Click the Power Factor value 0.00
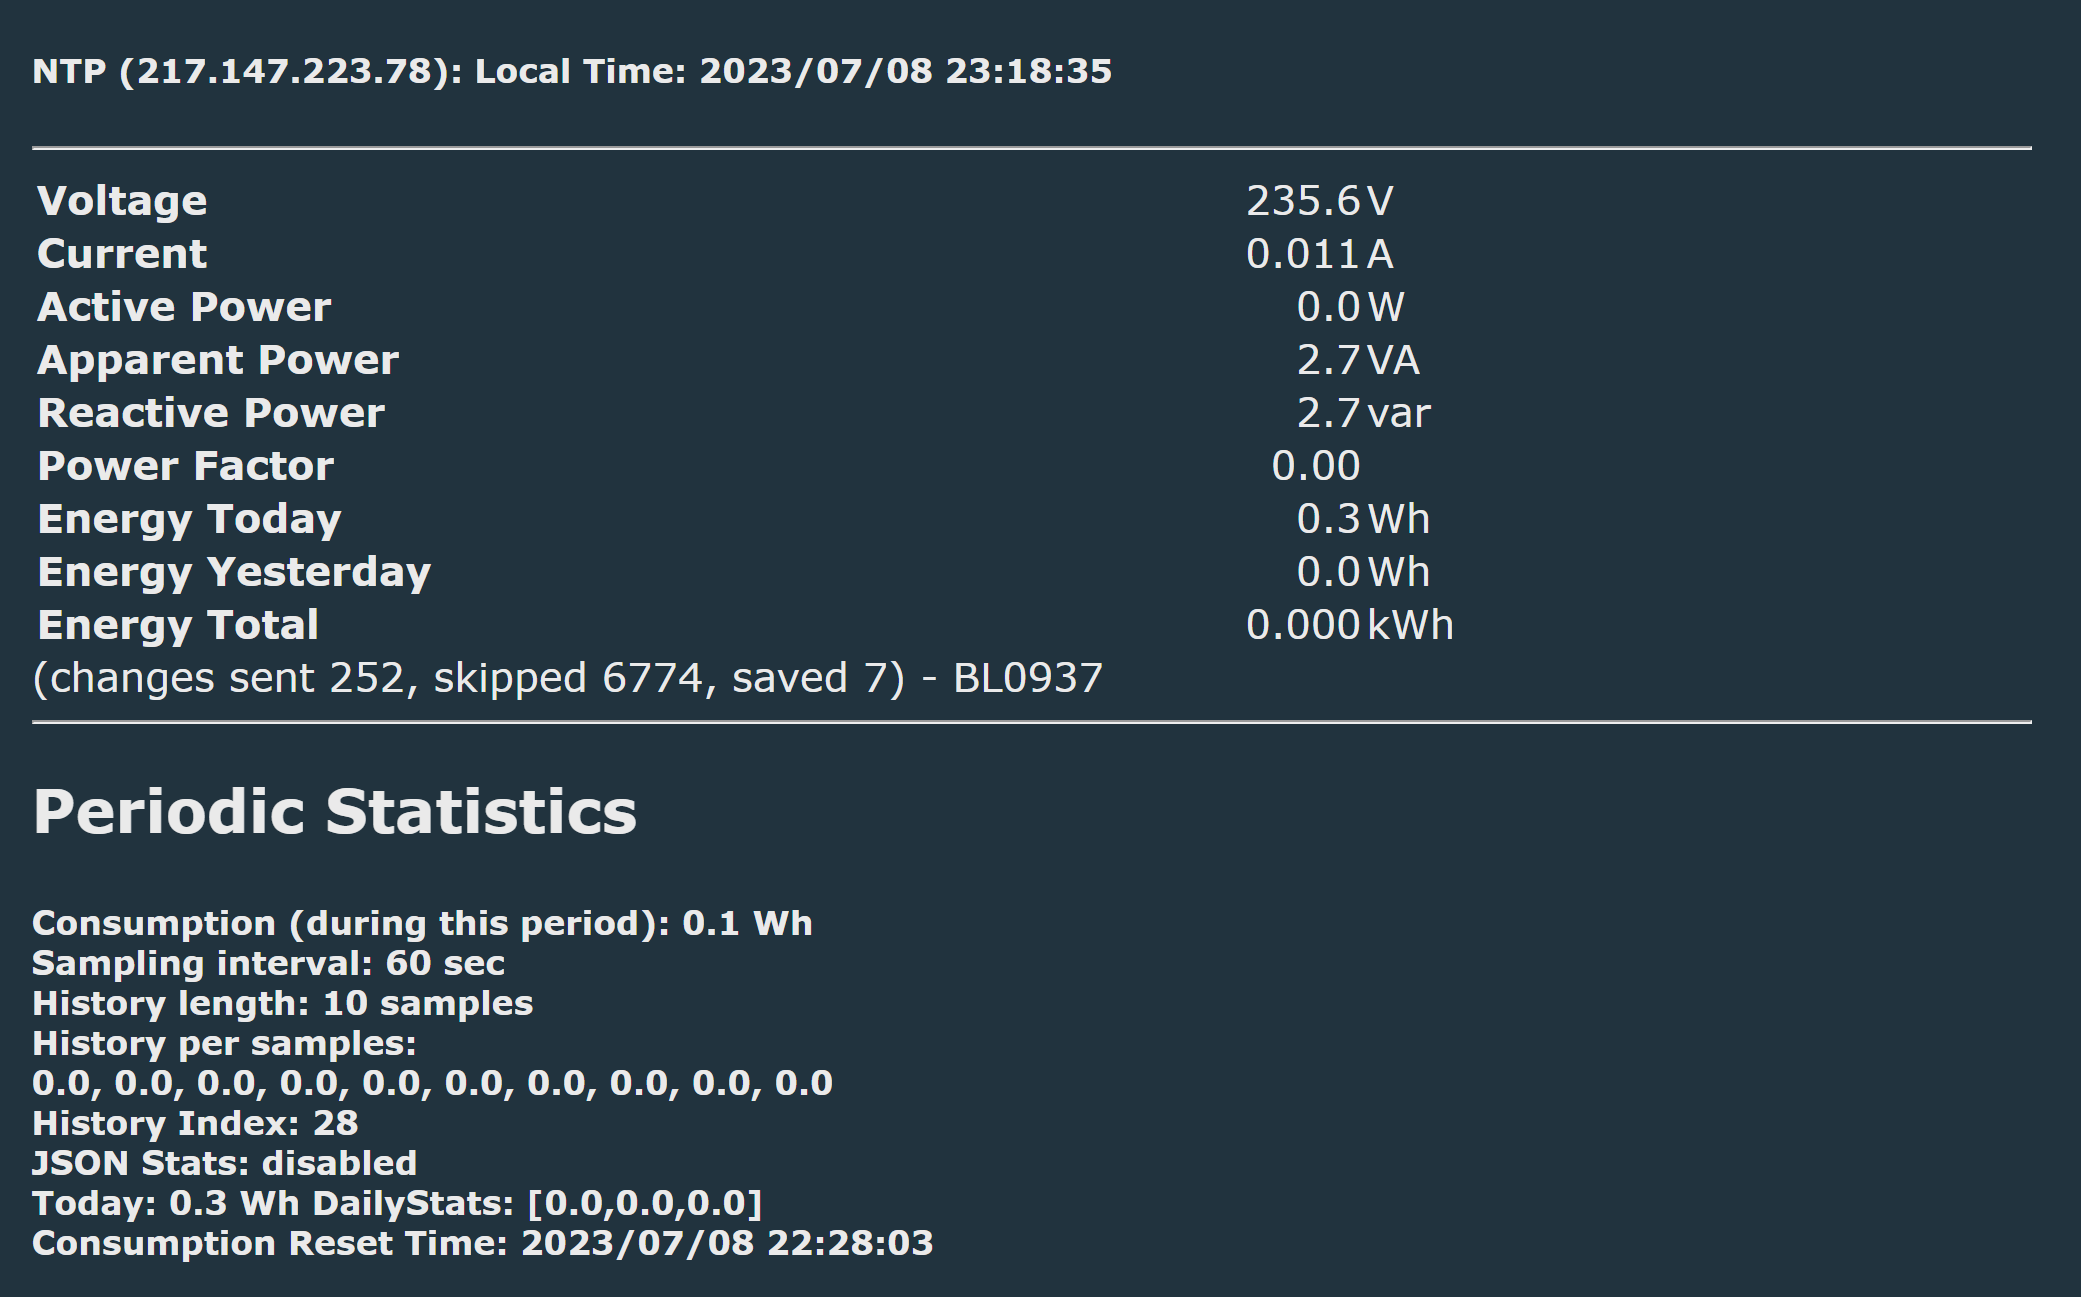Image resolution: width=2081 pixels, height=1297 pixels. (x=1316, y=466)
